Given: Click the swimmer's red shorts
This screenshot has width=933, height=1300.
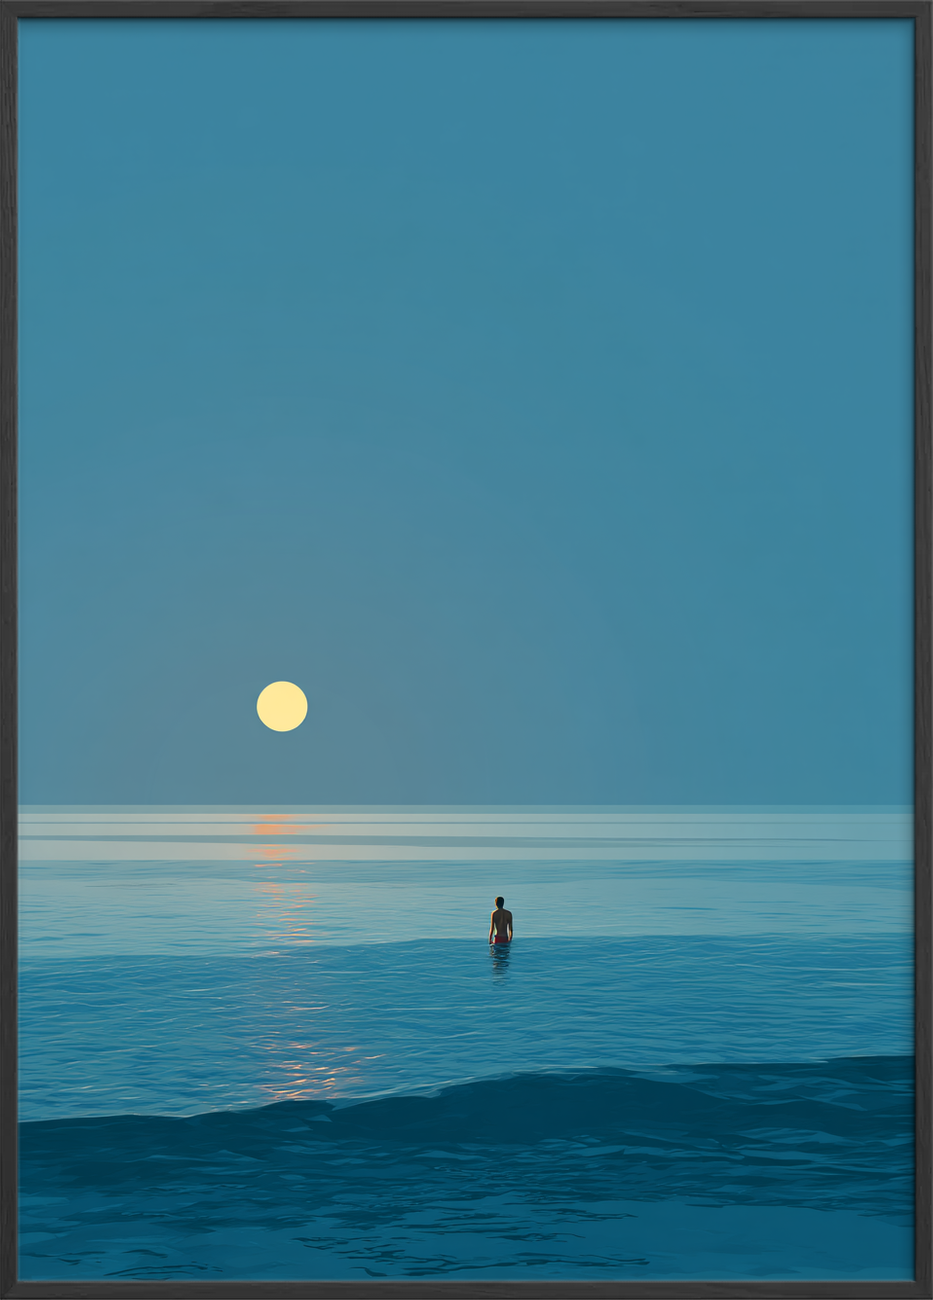Looking at the screenshot, I should (500, 939).
